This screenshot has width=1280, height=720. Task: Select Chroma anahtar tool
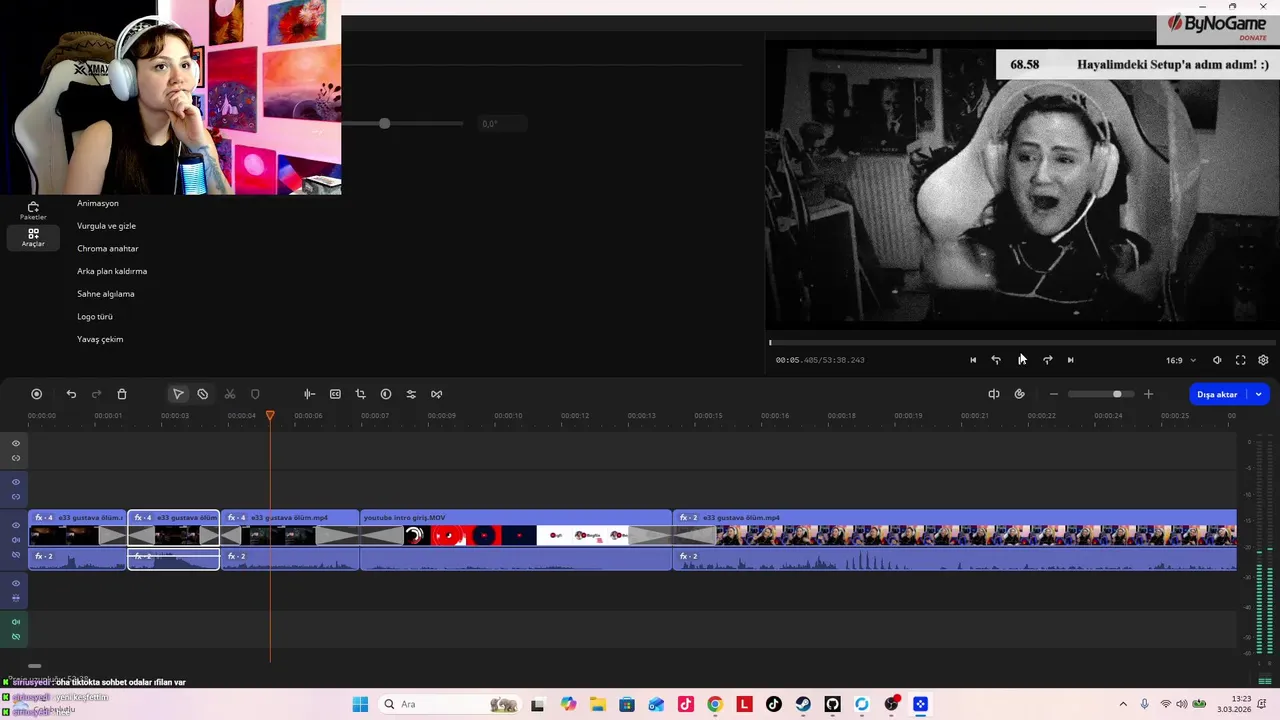pos(108,249)
